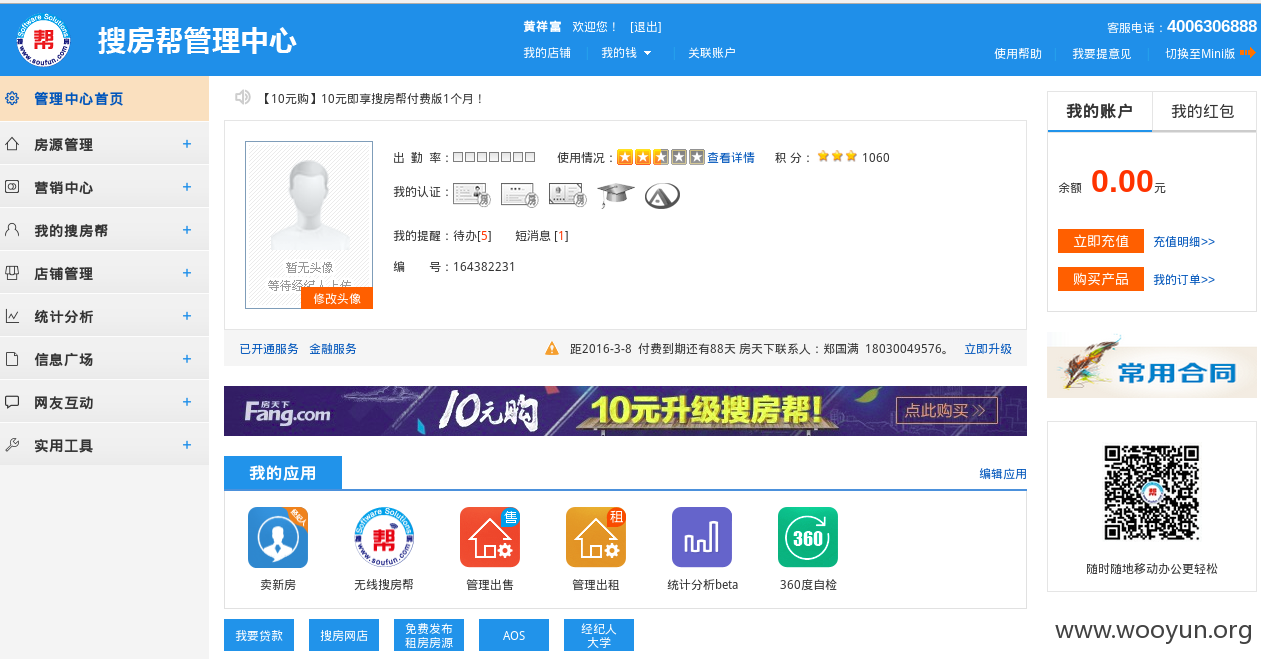Click the graduation cap certification icon

pyautogui.click(x=616, y=195)
